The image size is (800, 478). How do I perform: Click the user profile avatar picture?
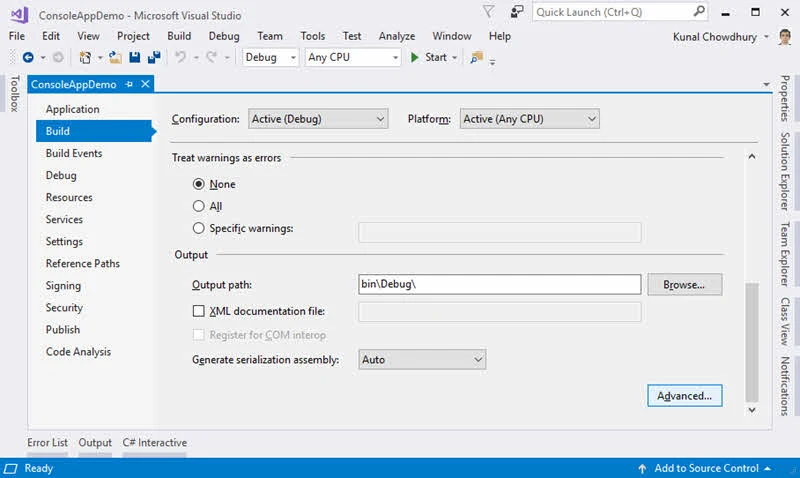click(x=785, y=37)
